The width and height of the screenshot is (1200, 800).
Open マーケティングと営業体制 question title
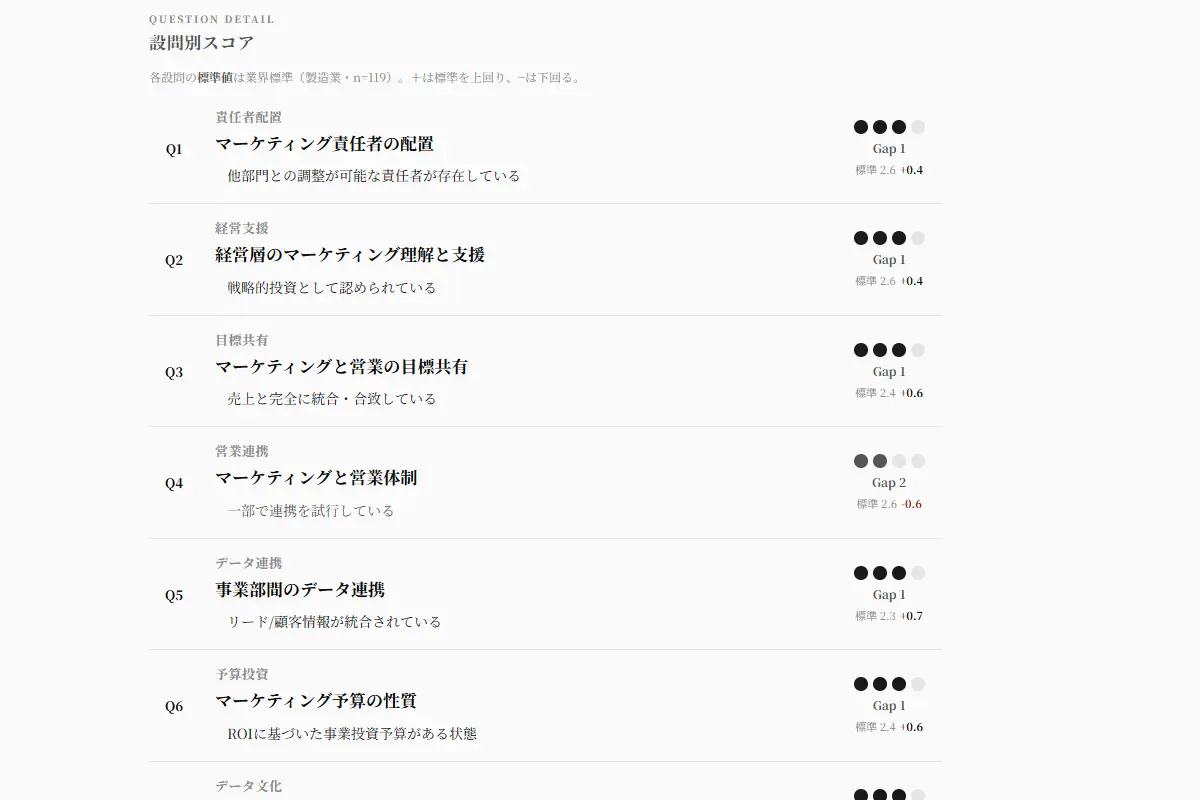(316, 478)
